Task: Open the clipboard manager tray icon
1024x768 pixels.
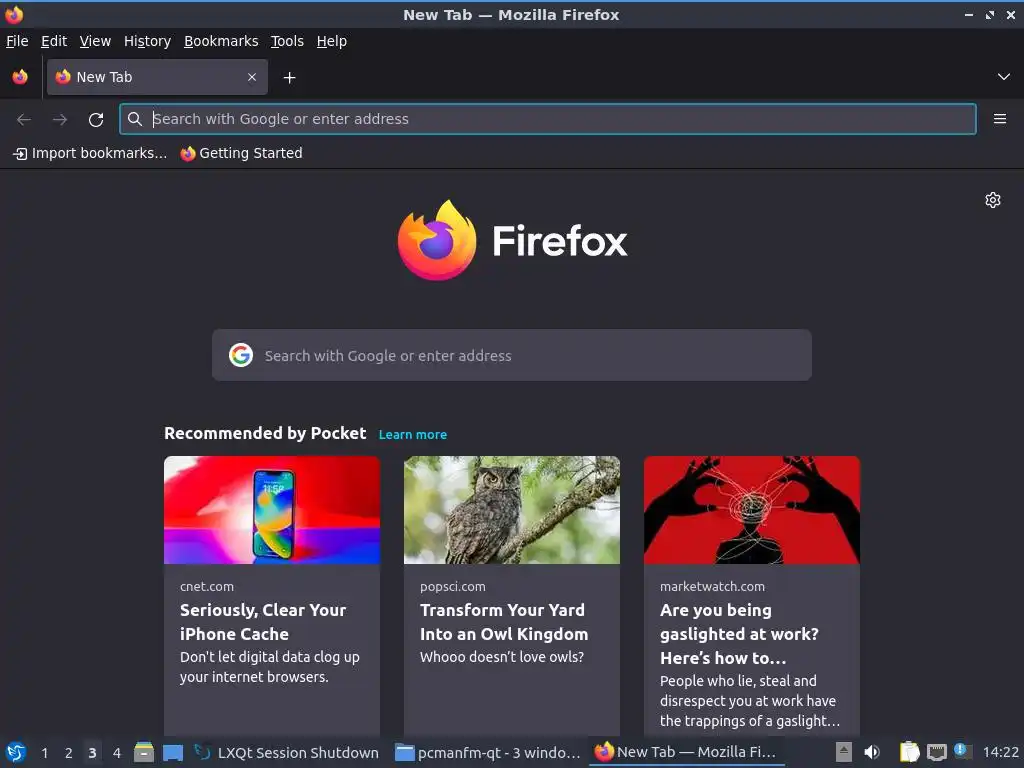Action: tap(909, 752)
